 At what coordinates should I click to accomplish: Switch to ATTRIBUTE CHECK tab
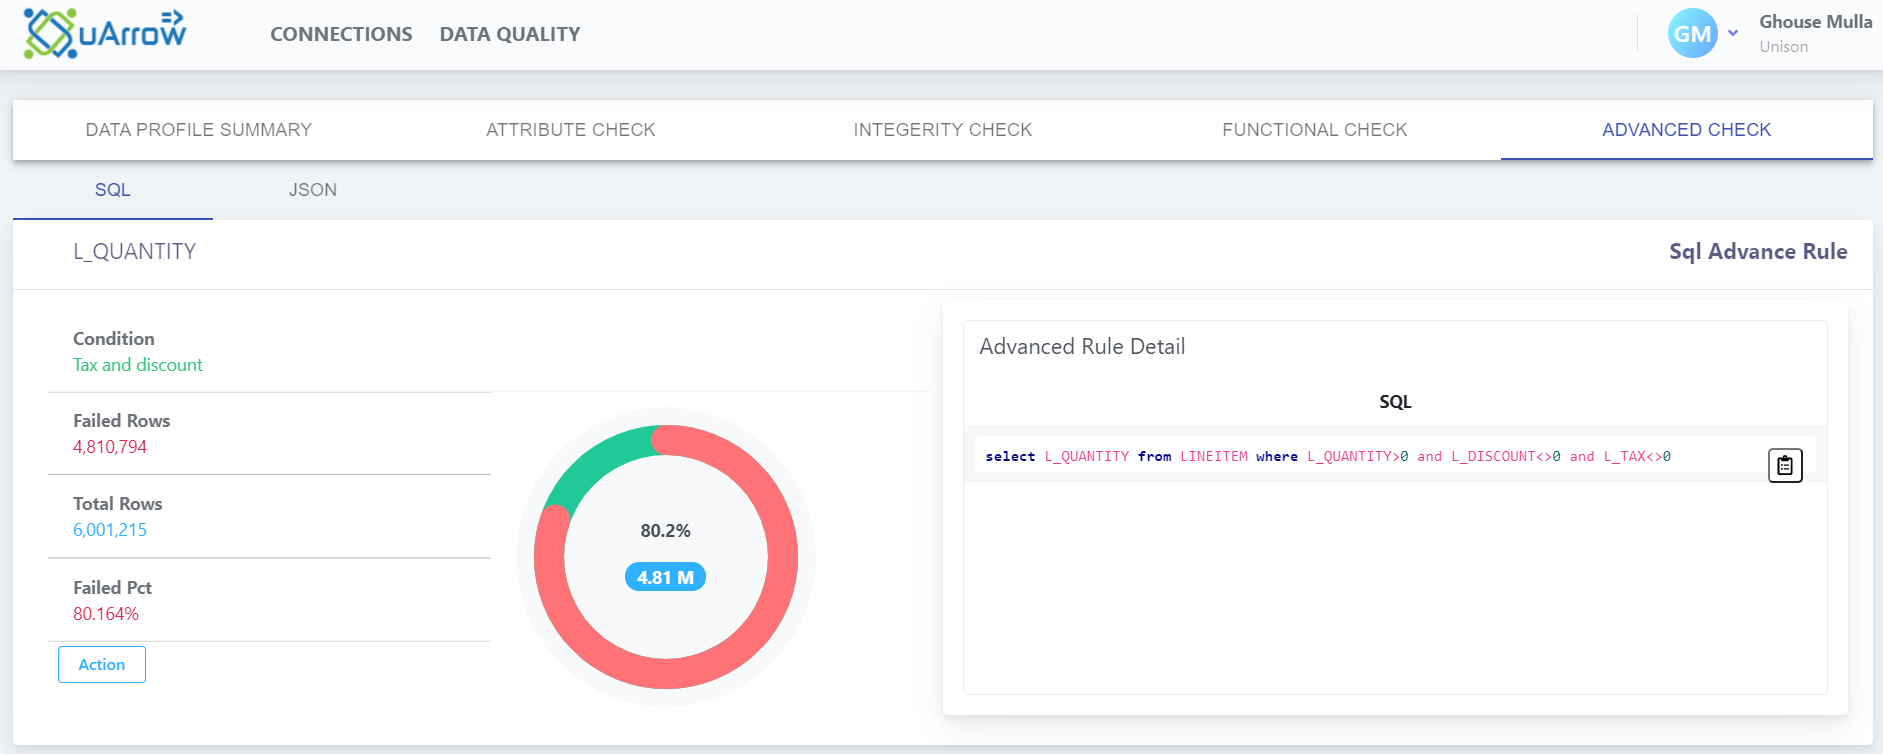[x=571, y=130]
